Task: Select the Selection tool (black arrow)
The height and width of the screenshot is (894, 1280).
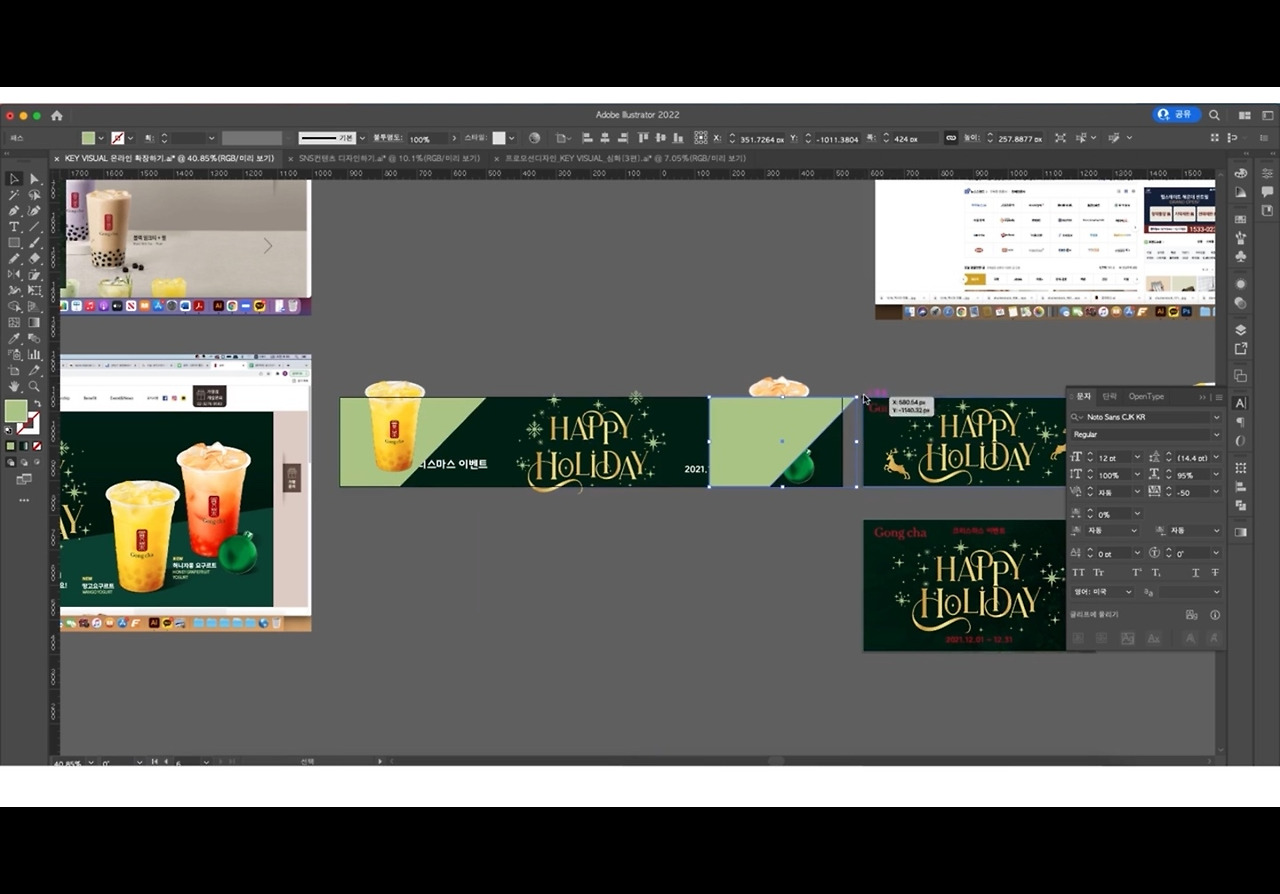Action: pos(14,179)
